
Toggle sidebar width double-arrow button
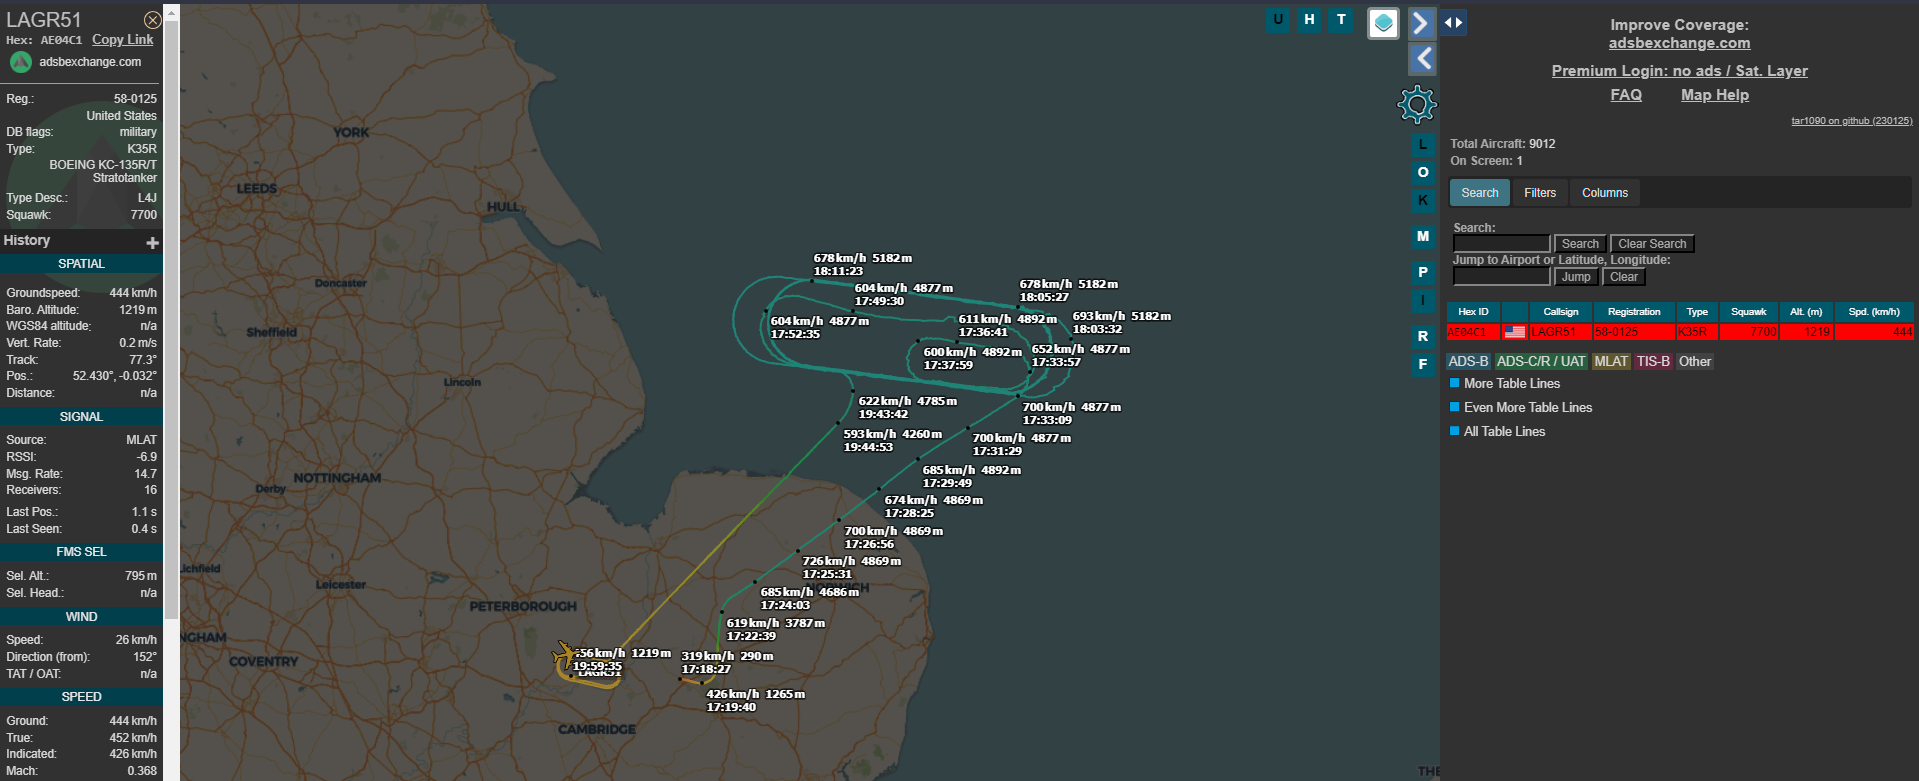pyautogui.click(x=1453, y=22)
